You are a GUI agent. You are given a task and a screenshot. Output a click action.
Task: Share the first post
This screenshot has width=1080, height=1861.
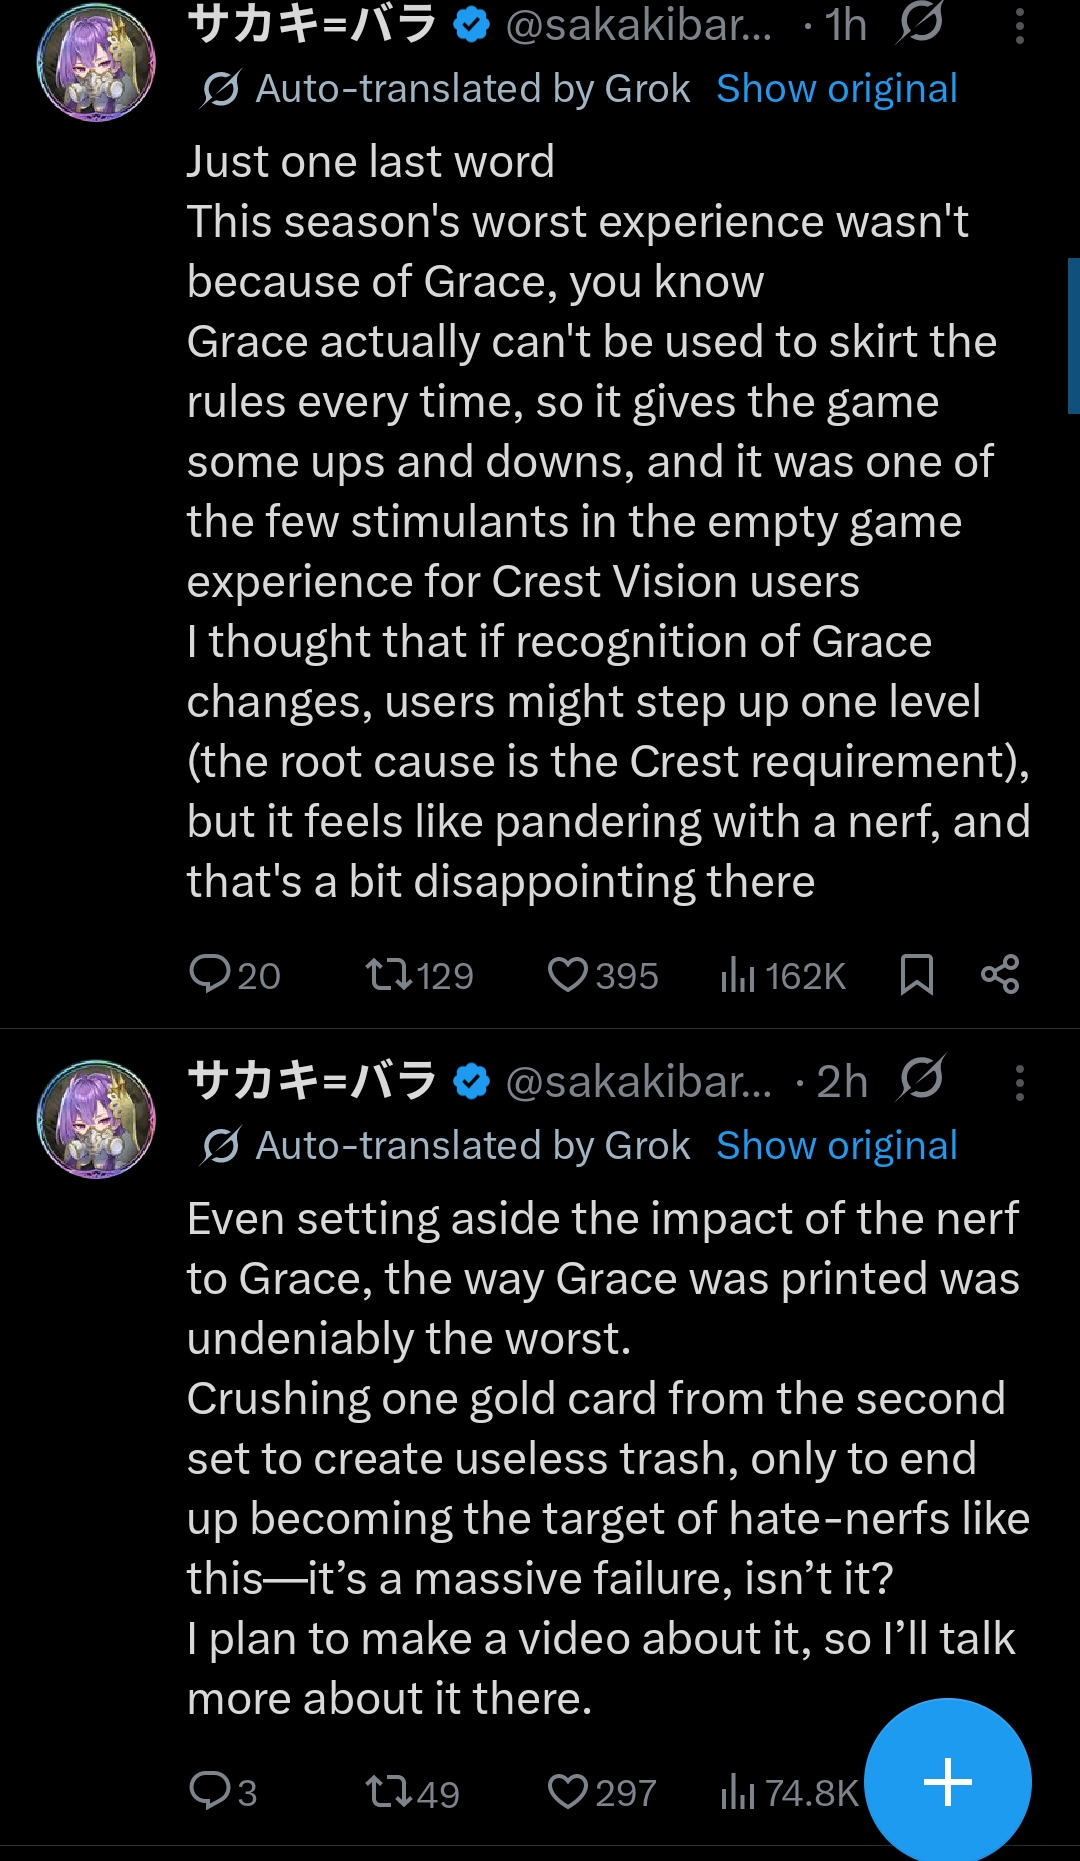[1000, 974]
